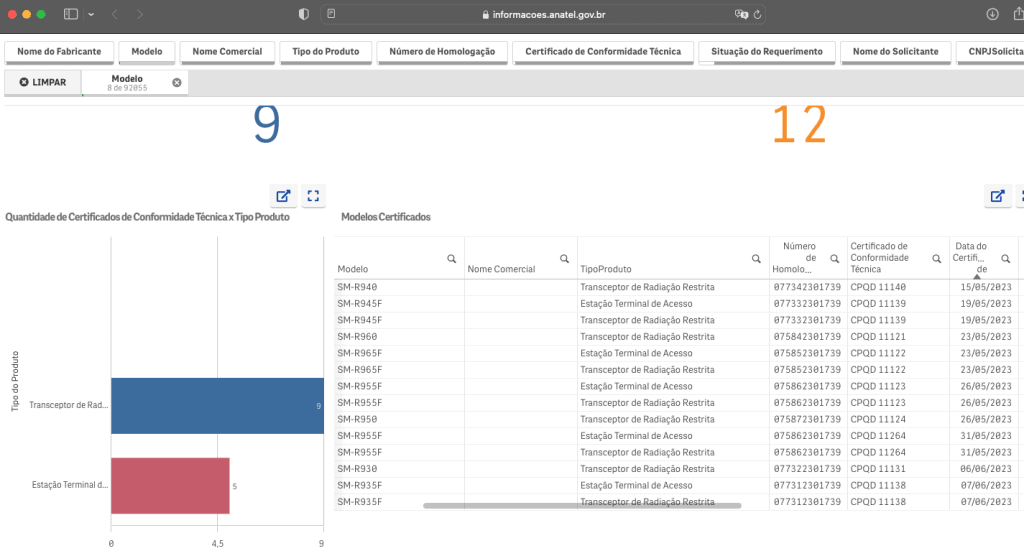Sort by the Modelo column header
The width and height of the screenshot is (1024, 551).
[353, 269]
